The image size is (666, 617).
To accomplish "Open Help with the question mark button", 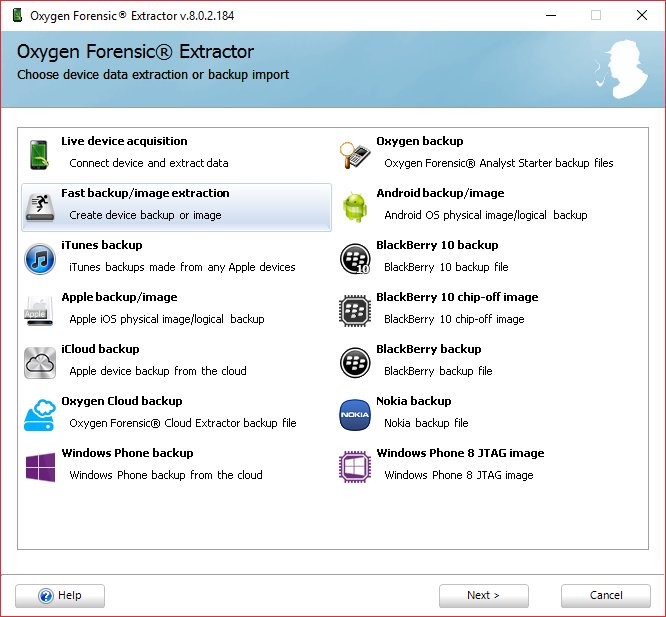I will click(x=60, y=596).
